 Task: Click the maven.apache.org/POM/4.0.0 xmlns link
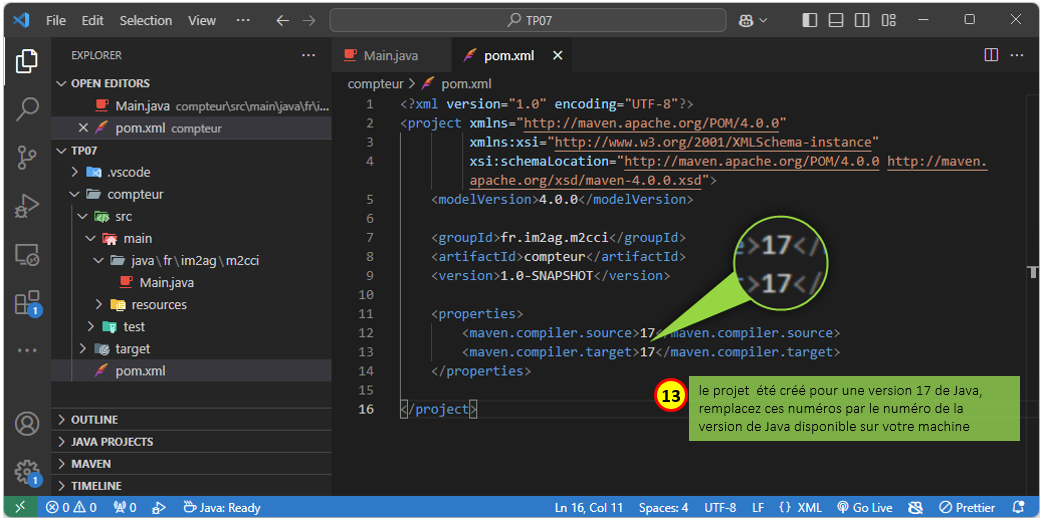655,123
